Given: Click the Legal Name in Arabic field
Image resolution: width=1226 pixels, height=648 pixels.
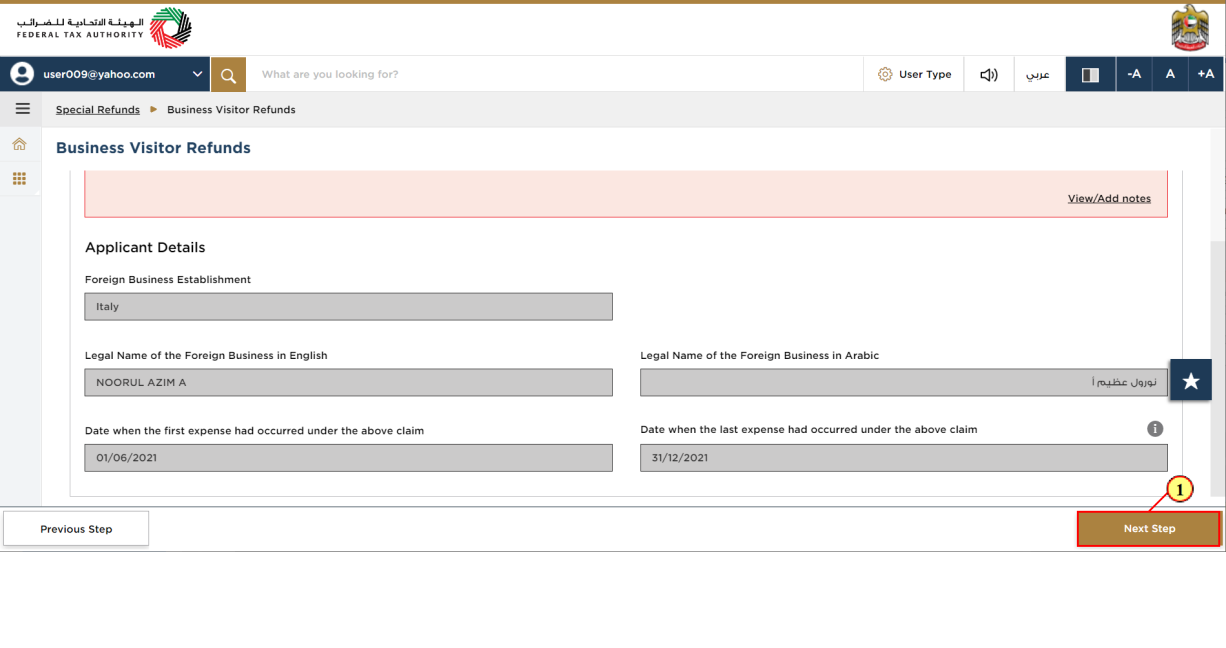Looking at the screenshot, I should pos(903,383).
